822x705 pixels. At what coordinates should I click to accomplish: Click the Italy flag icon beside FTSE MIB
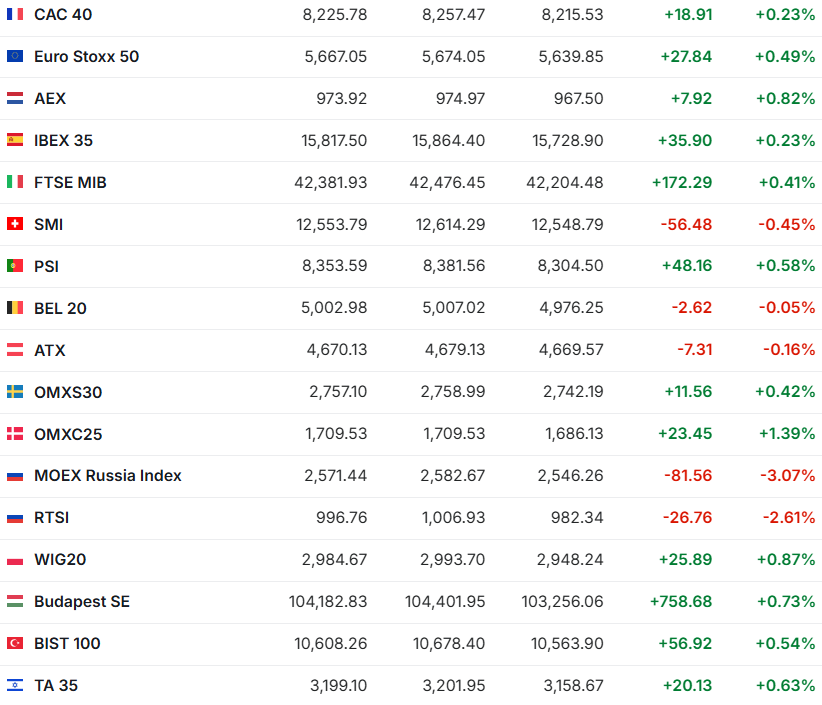coord(15,183)
